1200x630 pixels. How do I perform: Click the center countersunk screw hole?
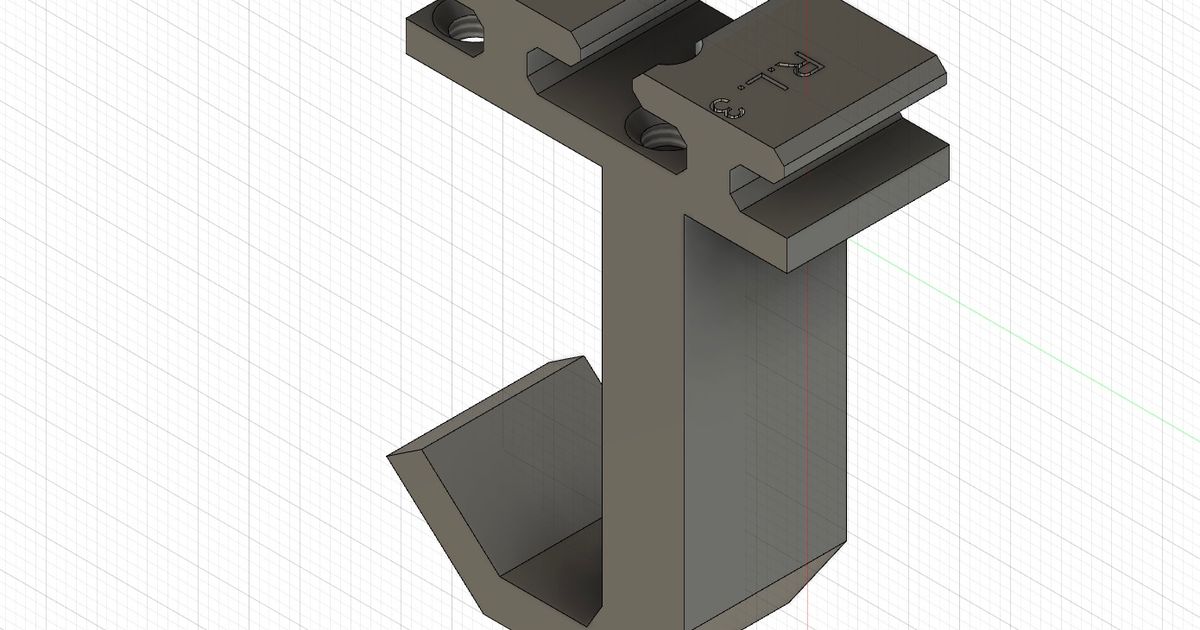pyautogui.click(x=655, y=130)
